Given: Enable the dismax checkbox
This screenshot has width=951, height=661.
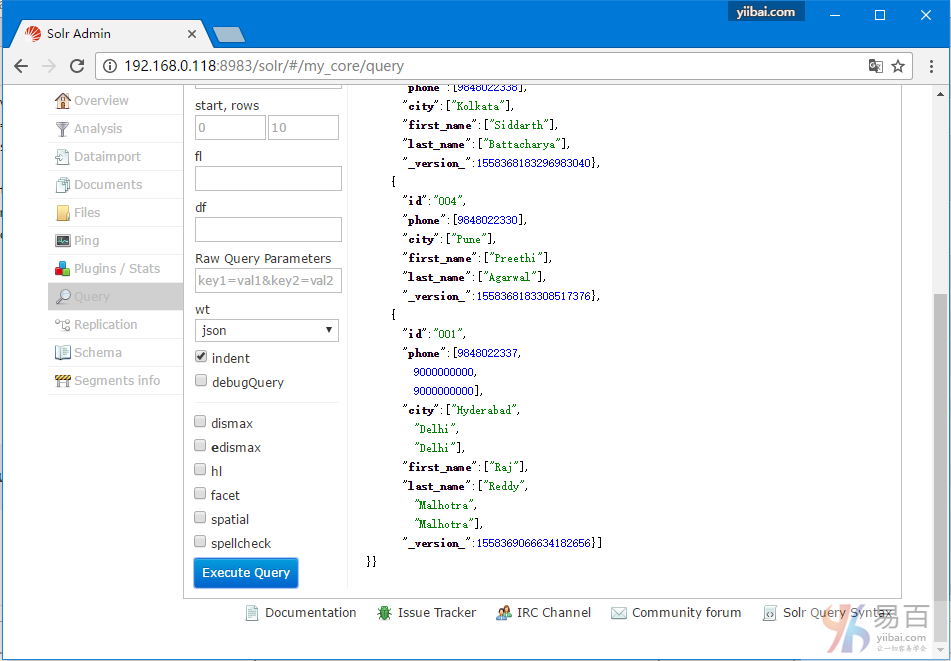Looking at the screenshot, I should [x=200, y=421].
